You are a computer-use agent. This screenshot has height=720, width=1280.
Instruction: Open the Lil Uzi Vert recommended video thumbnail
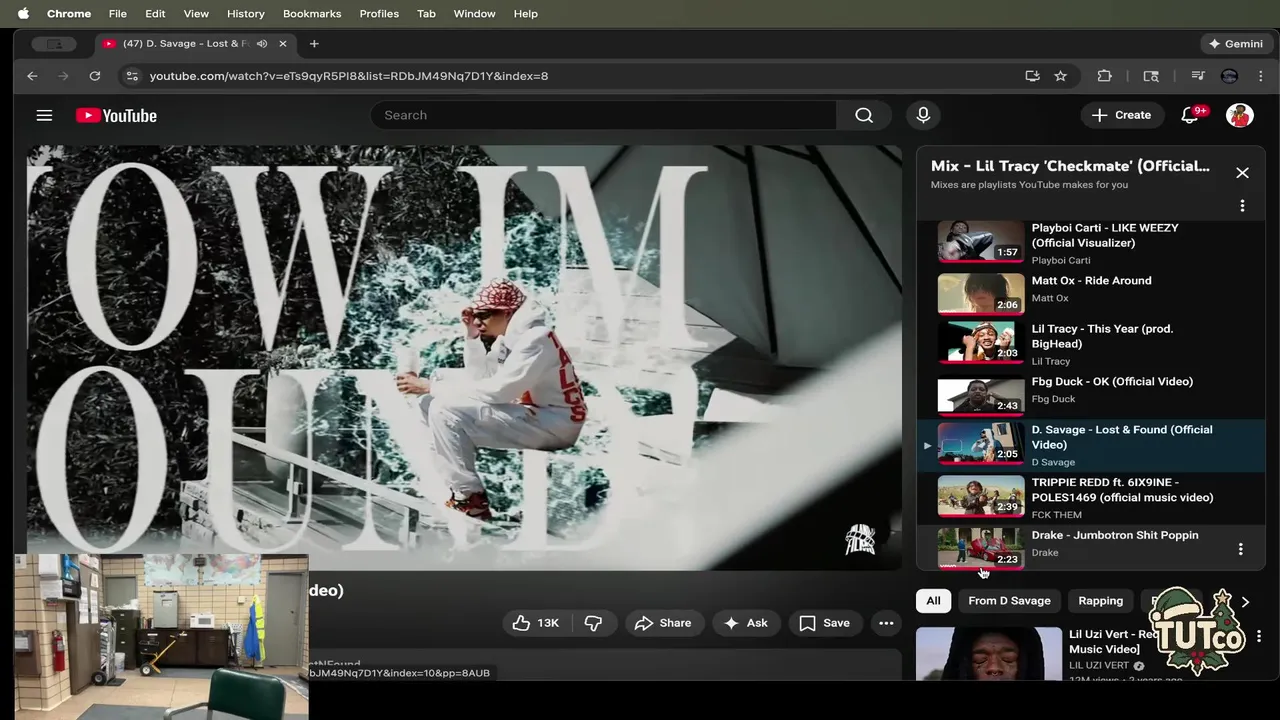[989, 653]
